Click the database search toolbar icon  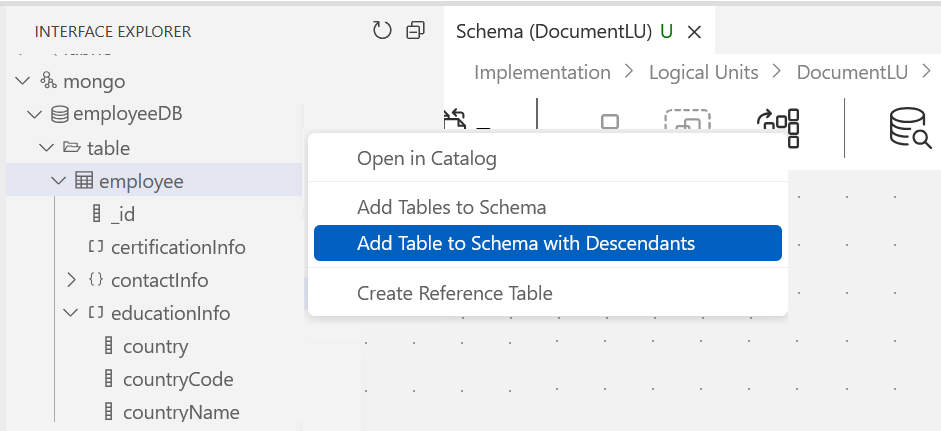coord(909,129)
